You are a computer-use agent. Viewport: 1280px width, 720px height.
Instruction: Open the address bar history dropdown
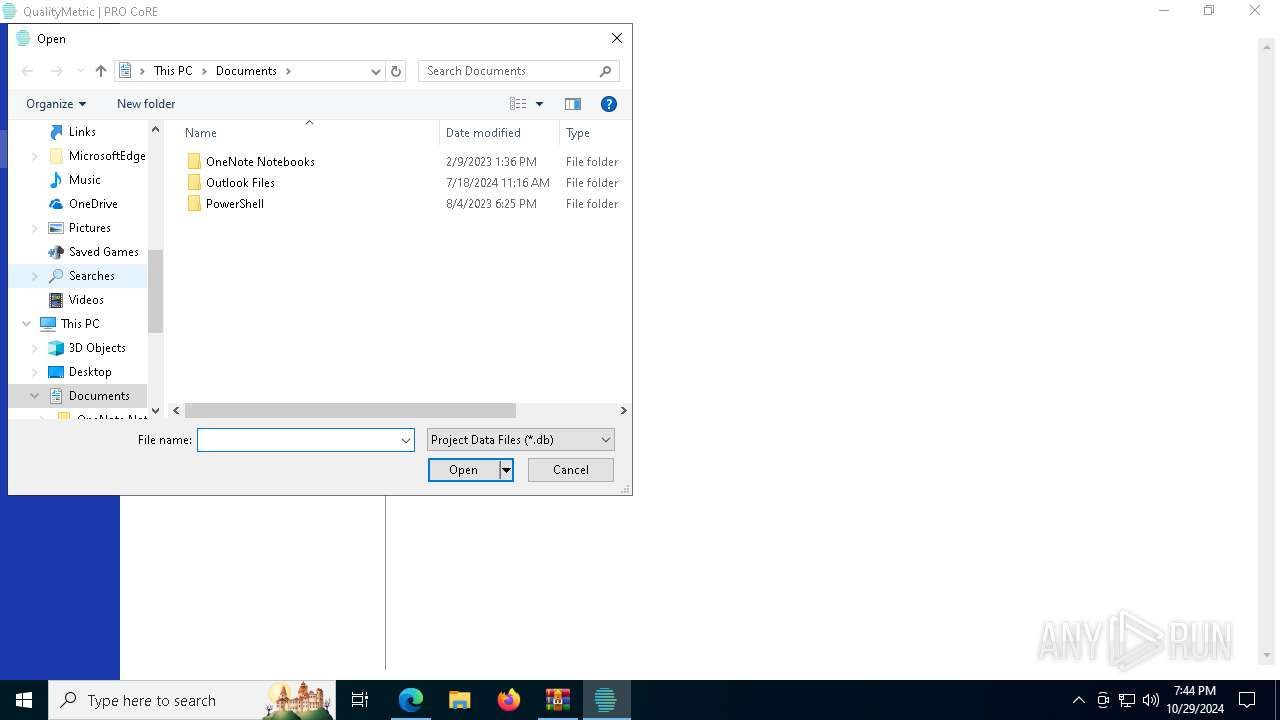point(376,71)
